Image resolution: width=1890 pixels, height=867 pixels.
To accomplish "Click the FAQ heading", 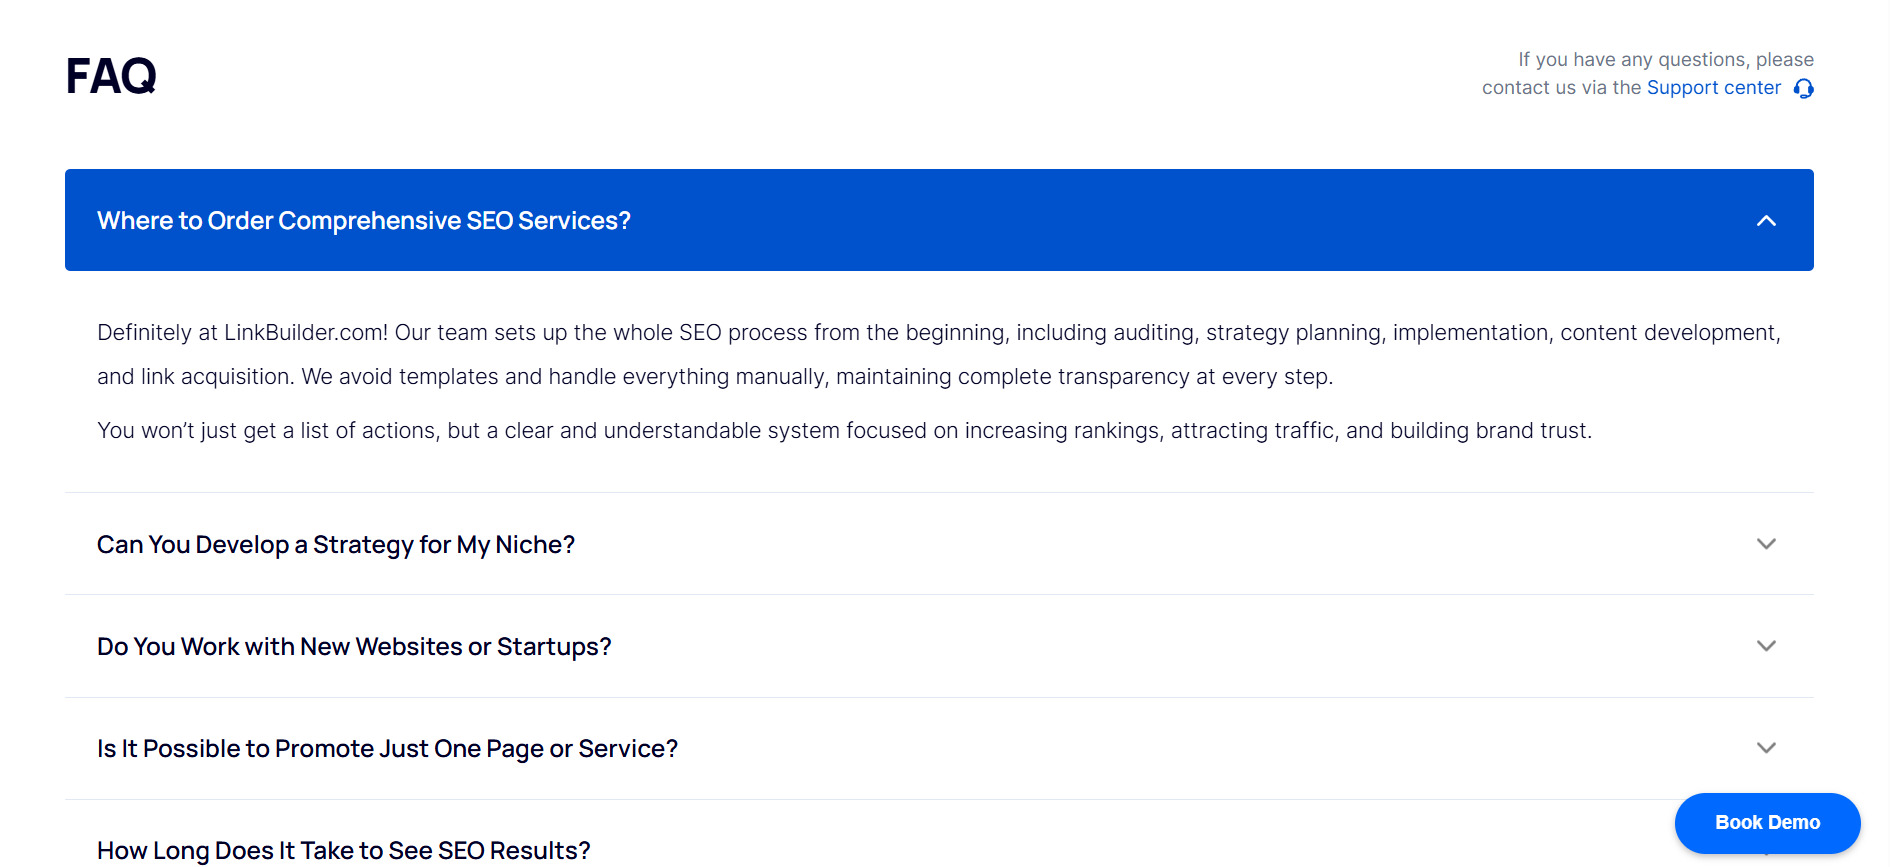I will click(111, 76).
